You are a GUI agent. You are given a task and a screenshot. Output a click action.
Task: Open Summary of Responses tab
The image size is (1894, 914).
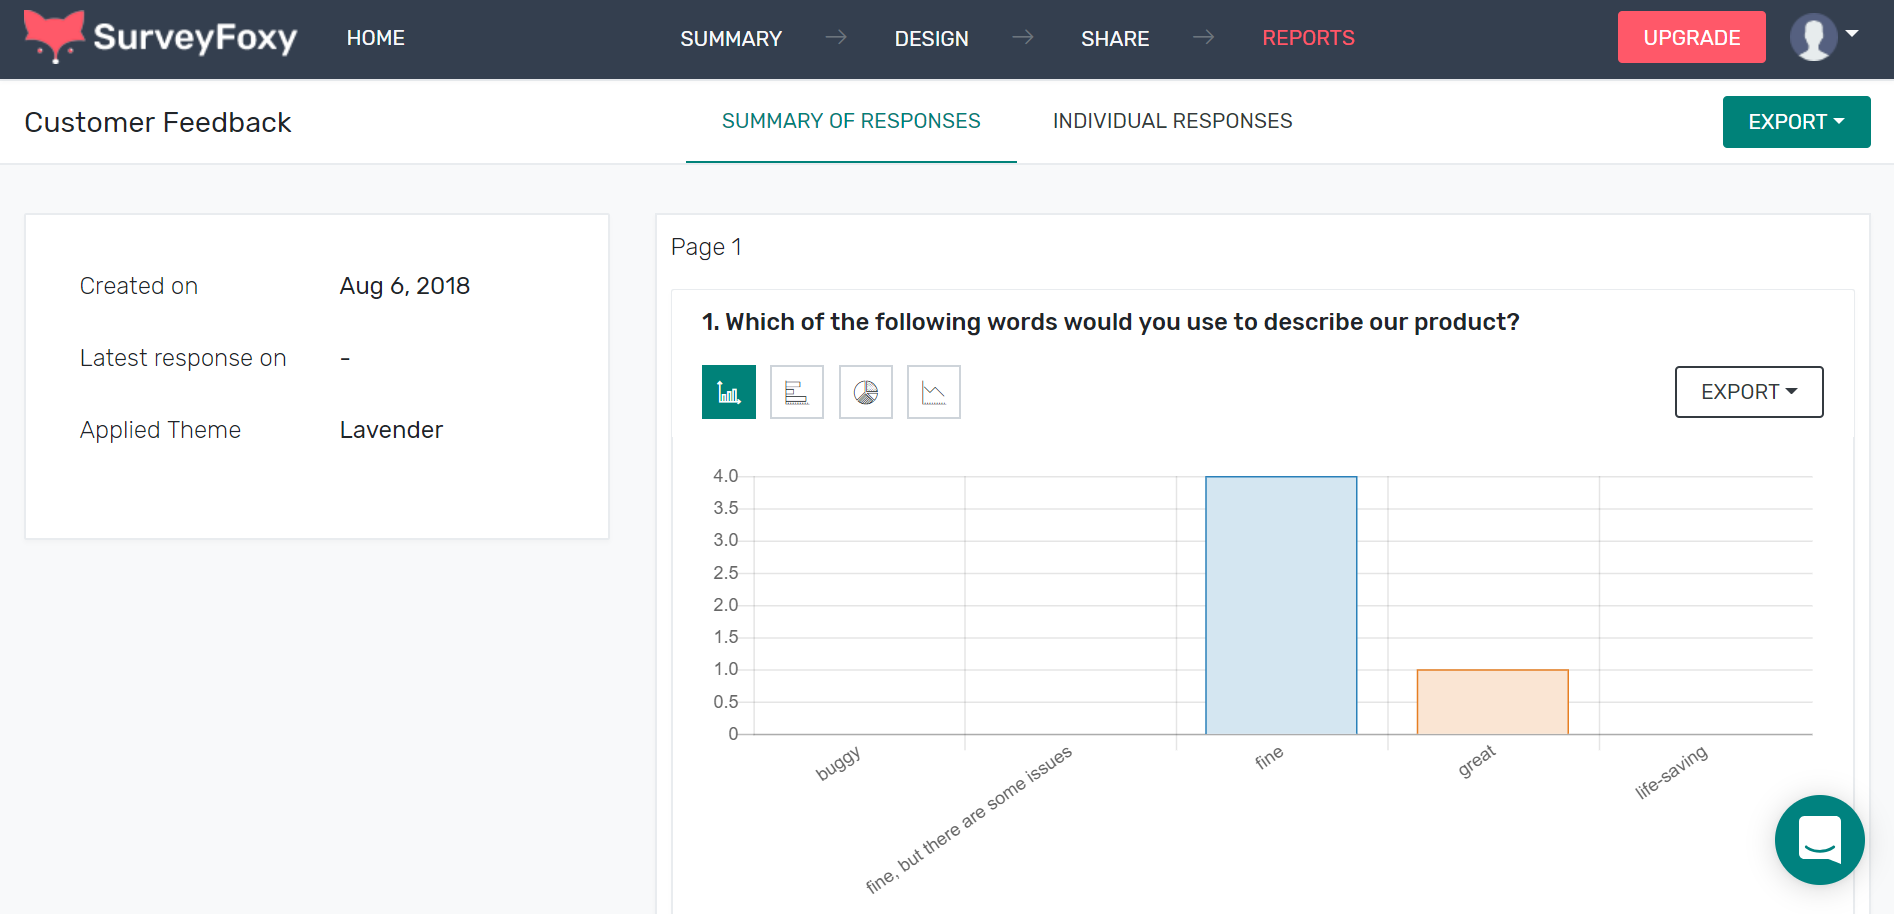point(851,121)
